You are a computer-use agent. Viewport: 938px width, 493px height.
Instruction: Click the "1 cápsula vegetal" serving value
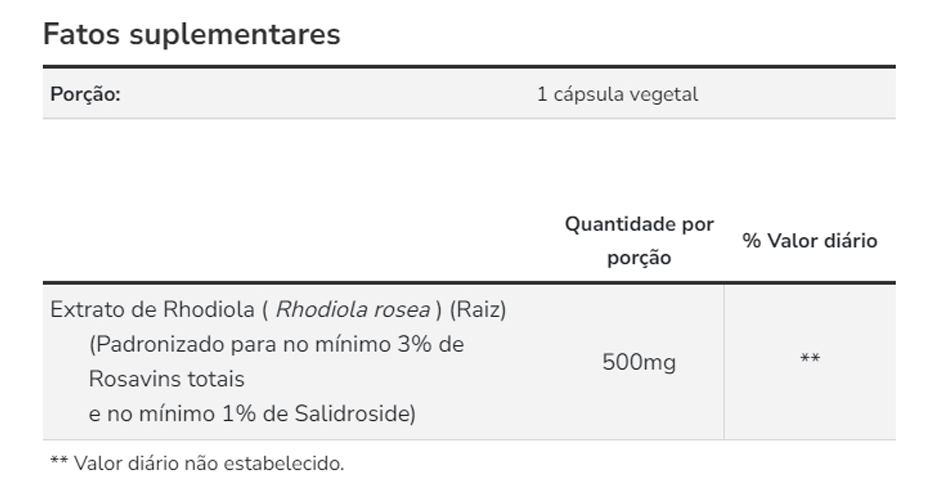coord(617,95)
